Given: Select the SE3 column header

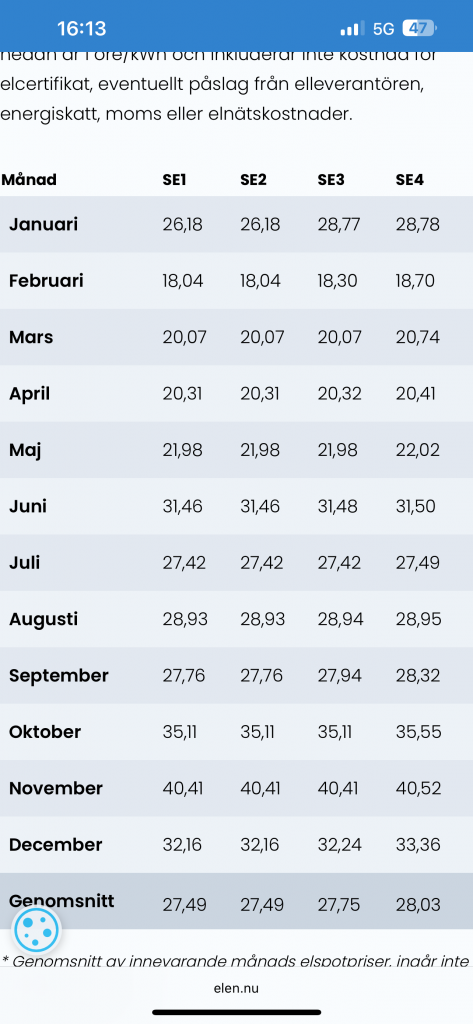Looking at the screenshot, I should coord(331,180).
